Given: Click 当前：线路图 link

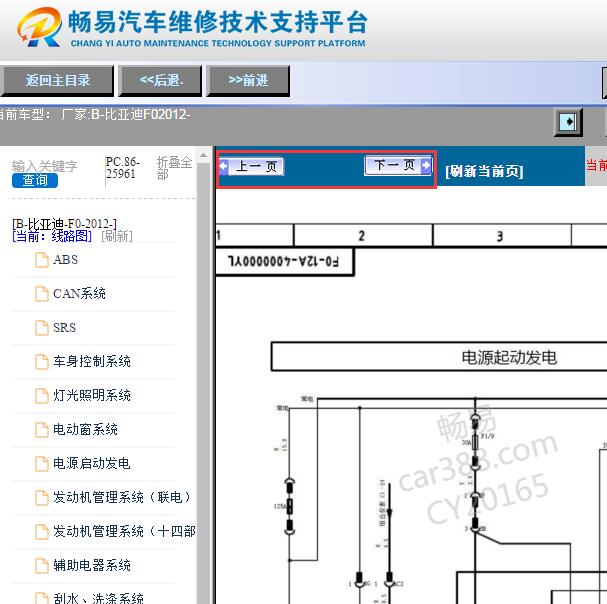Looking at the screenshot, I should 52,236.
